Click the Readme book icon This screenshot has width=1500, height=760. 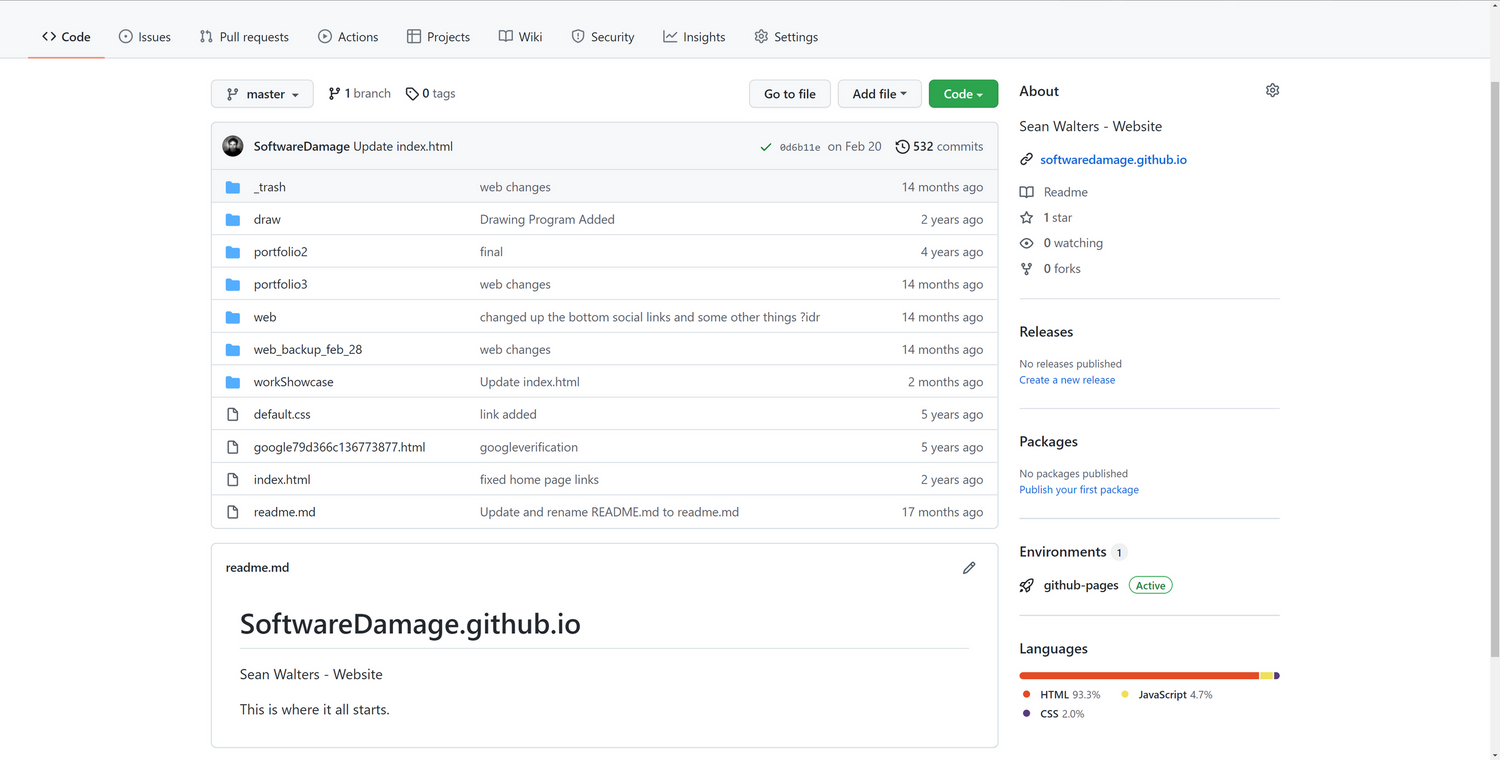click(x=1026, y=192)
